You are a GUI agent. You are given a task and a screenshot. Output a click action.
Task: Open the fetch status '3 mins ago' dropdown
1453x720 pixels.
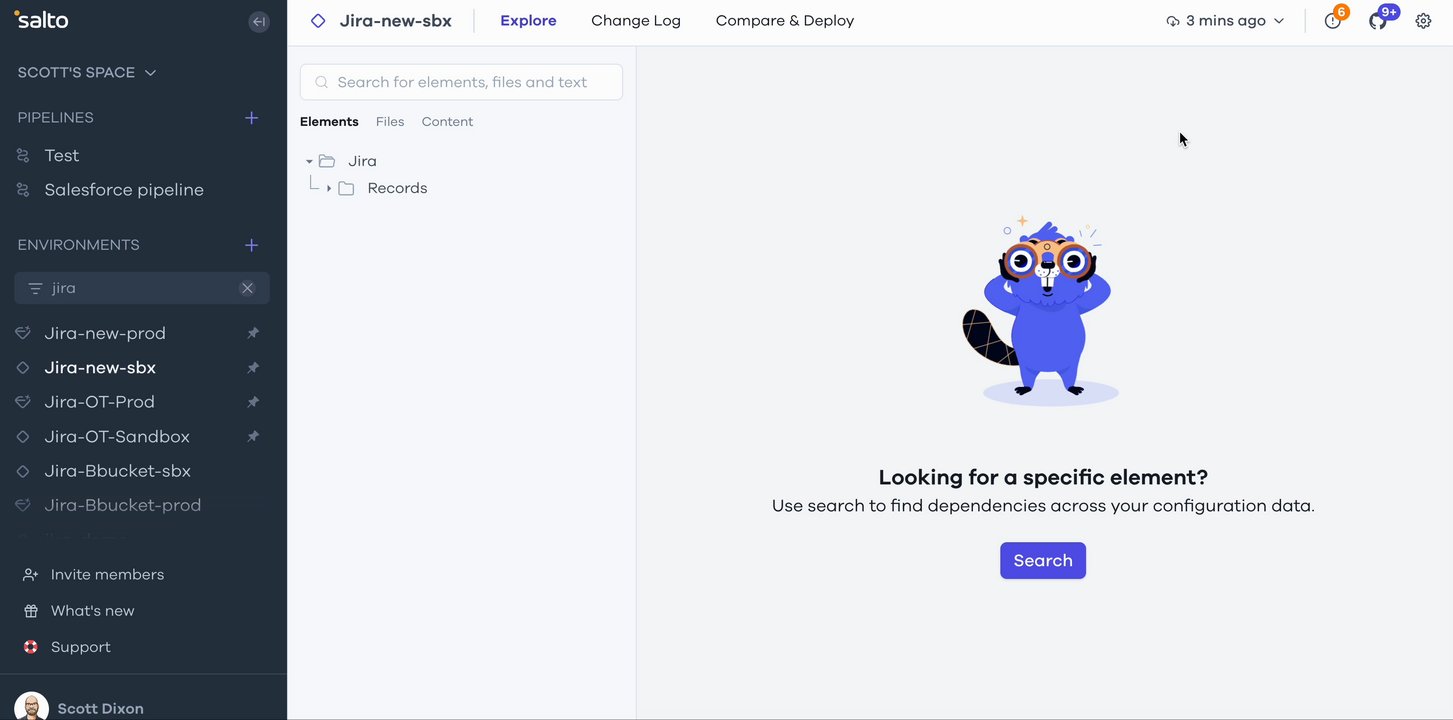pos(1225,21)
